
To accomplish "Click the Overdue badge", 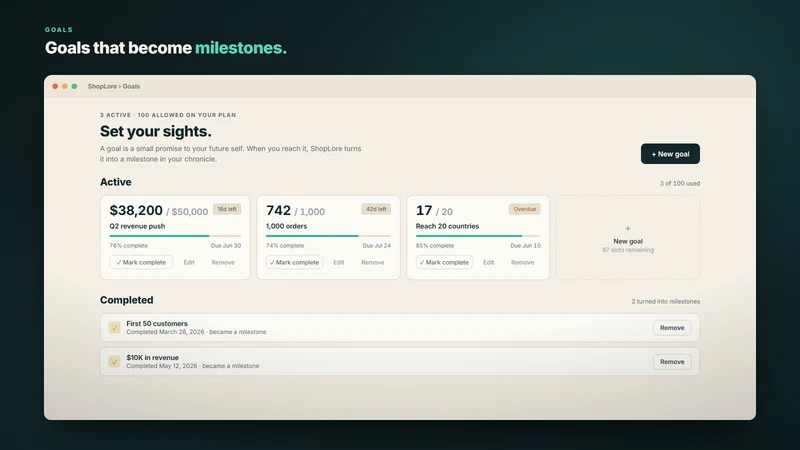I will (x=524, y=209).
